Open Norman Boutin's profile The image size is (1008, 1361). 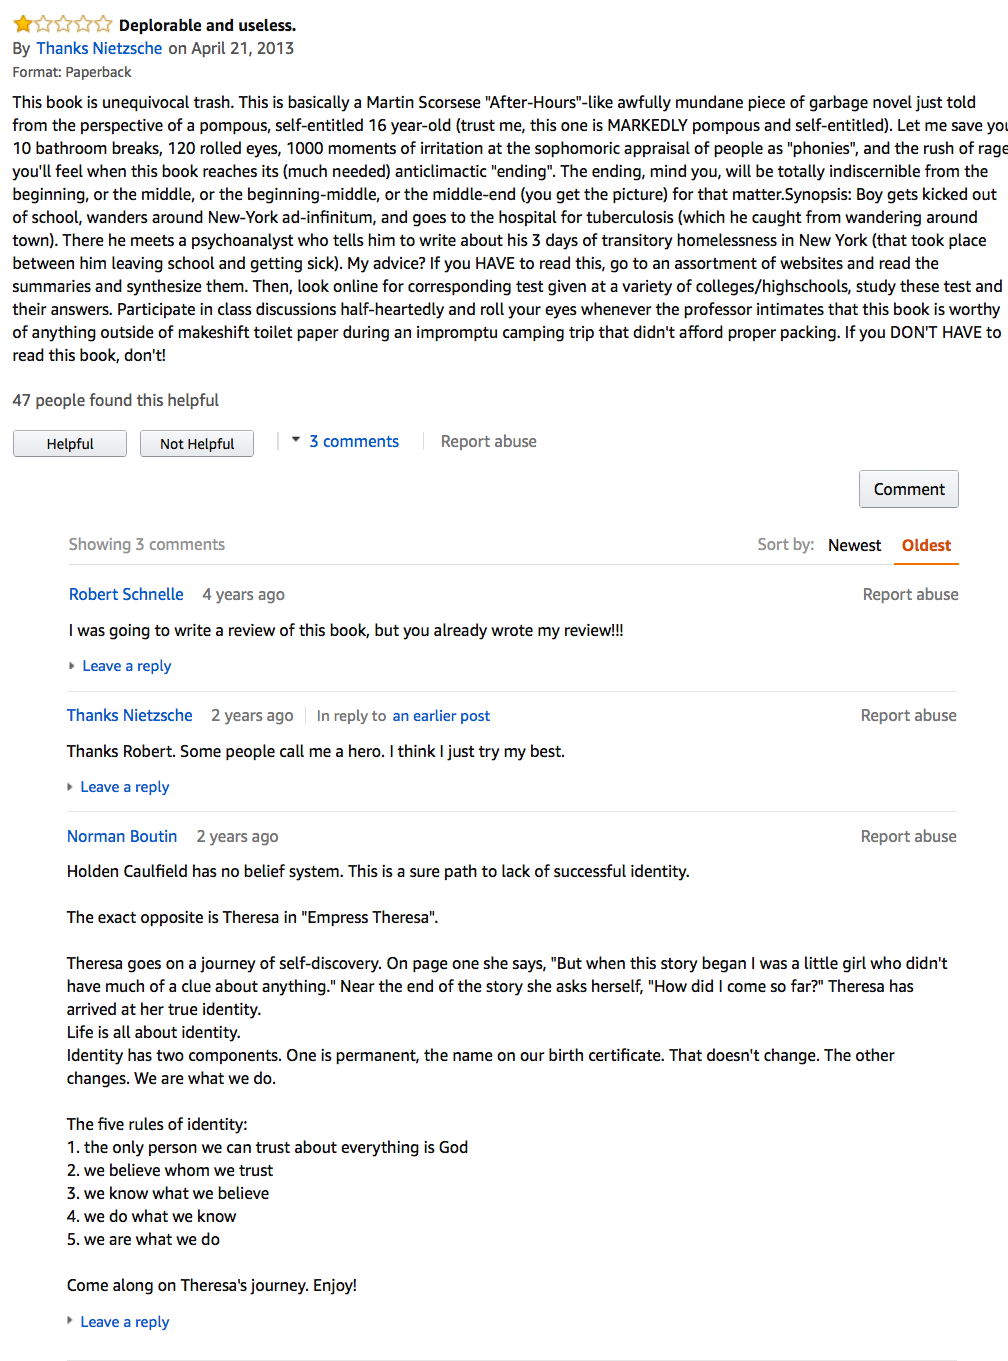pos(122,836)
